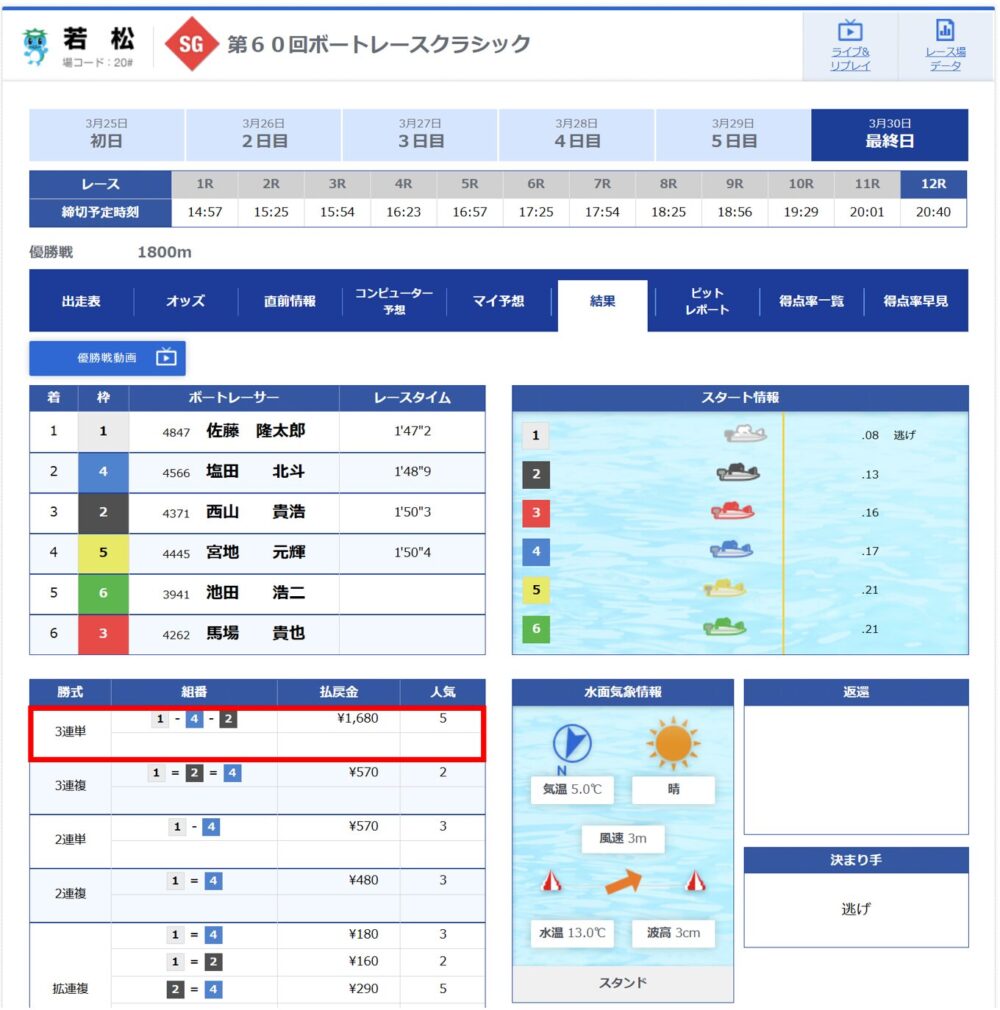This screenshot has height=1010, width=1000.
Task: Go to the 5日目 day tab
Action: tap(733, 135)
